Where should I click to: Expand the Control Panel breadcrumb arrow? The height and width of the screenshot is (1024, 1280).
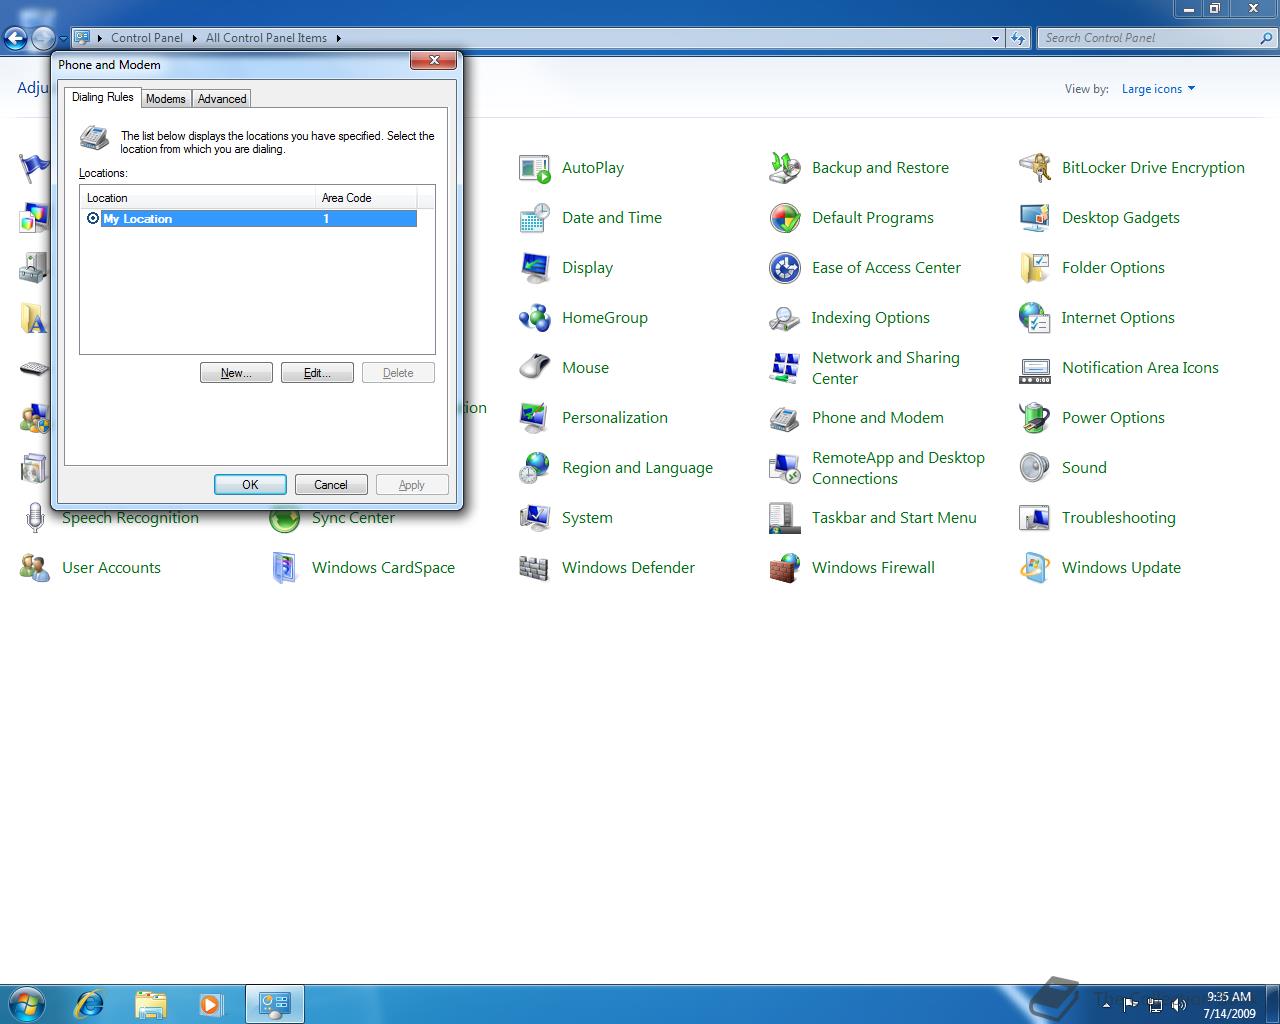coord(194,38)
